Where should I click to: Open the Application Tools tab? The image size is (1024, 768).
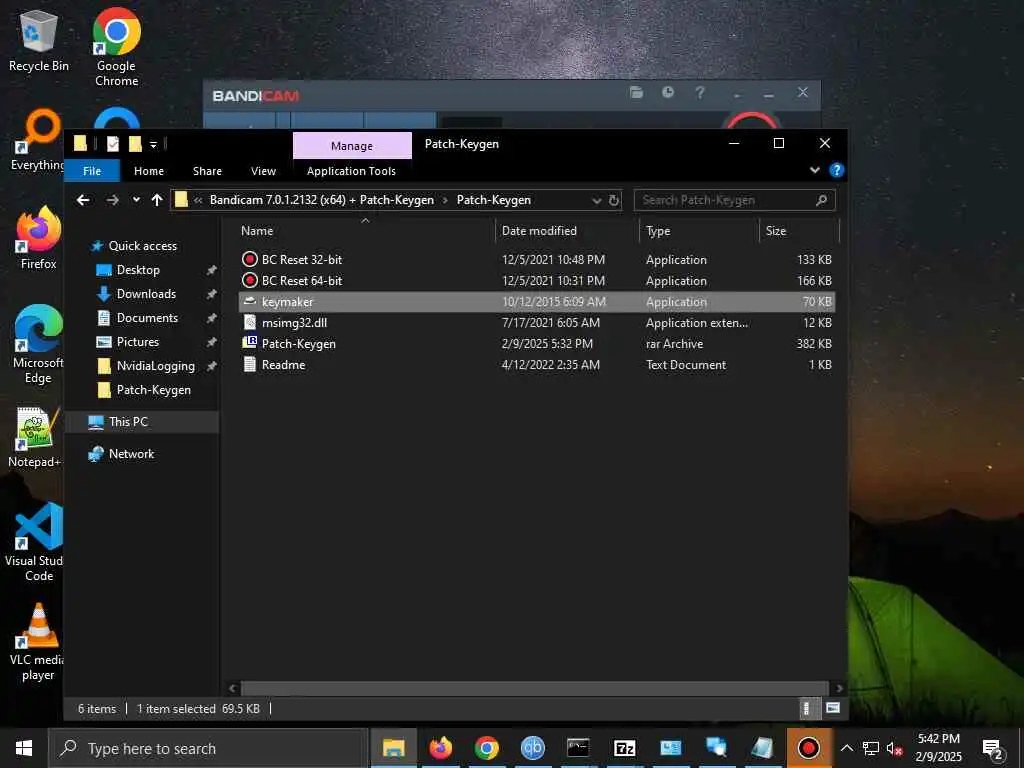click(351, 170)
